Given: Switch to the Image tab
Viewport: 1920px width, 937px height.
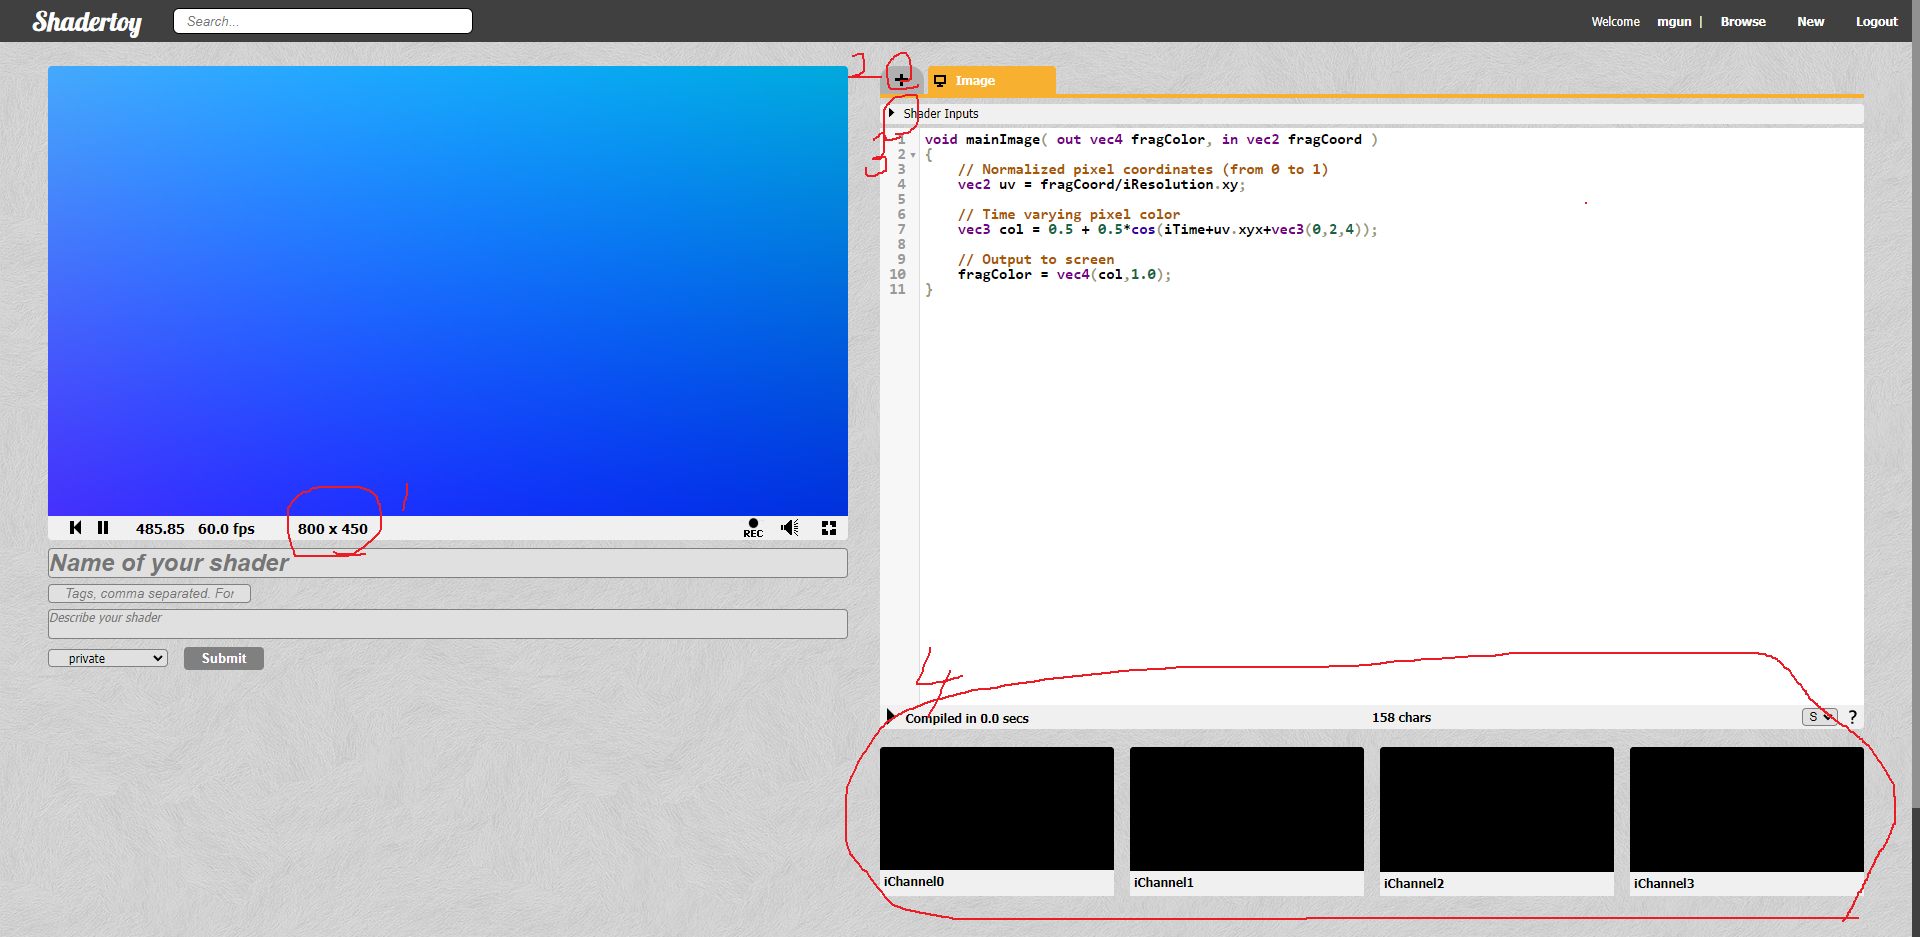Looking at the screenshot, I should pyautogui.click(x=991, y=81).
